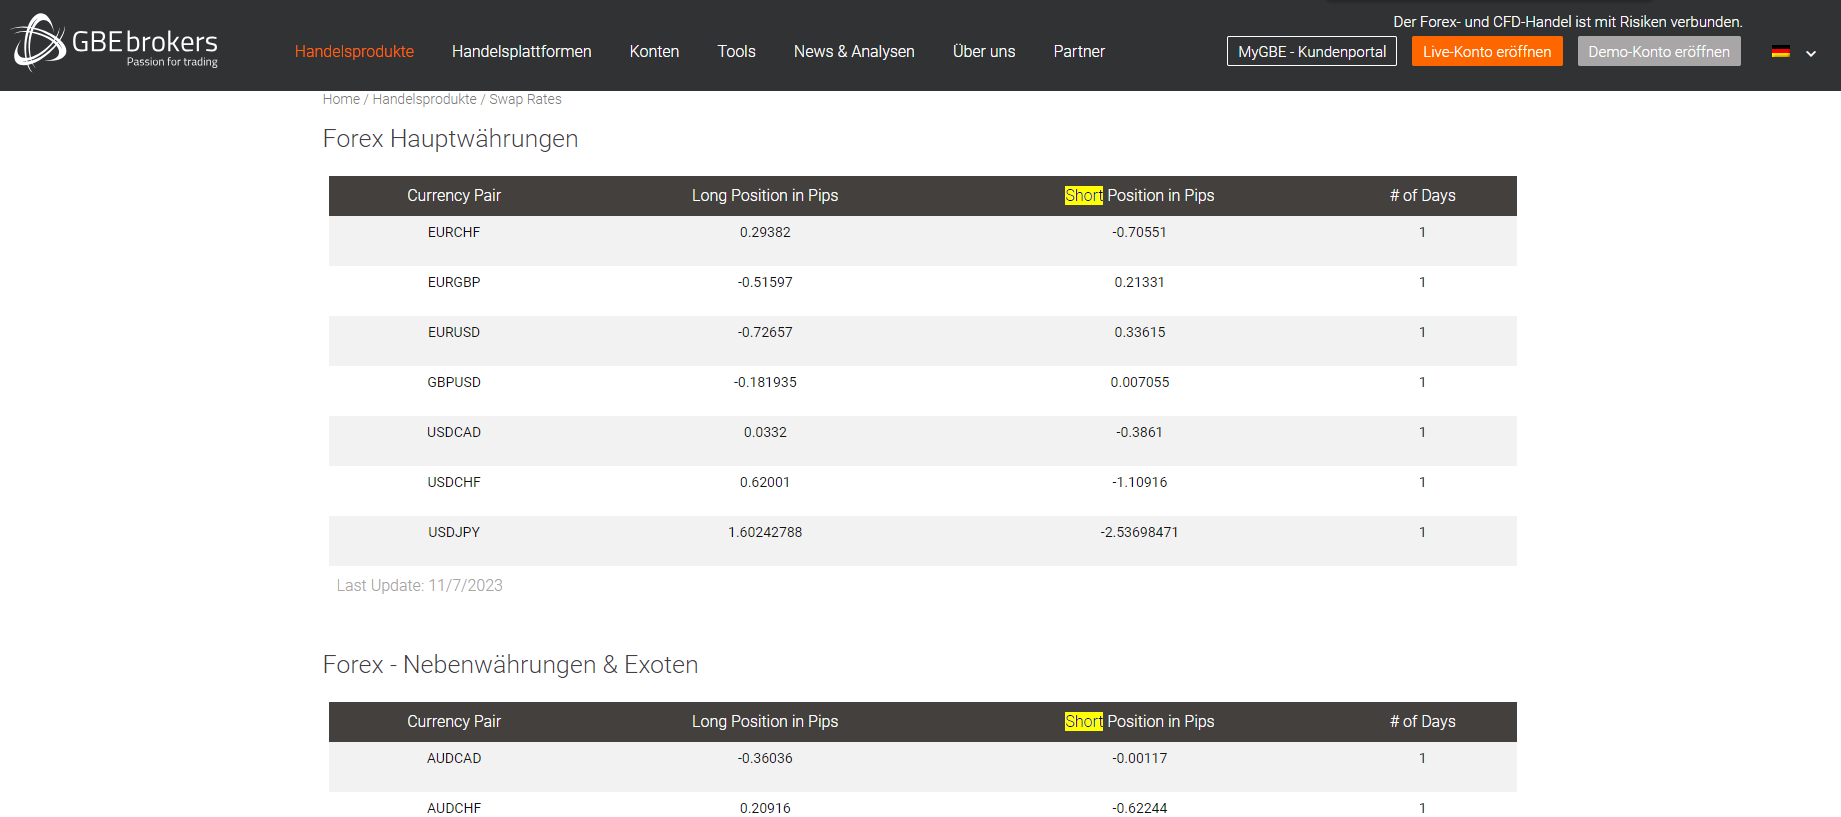Click USDJPY long value 1.60242788
Viewport: 1841px width, 817px height.
765,532
